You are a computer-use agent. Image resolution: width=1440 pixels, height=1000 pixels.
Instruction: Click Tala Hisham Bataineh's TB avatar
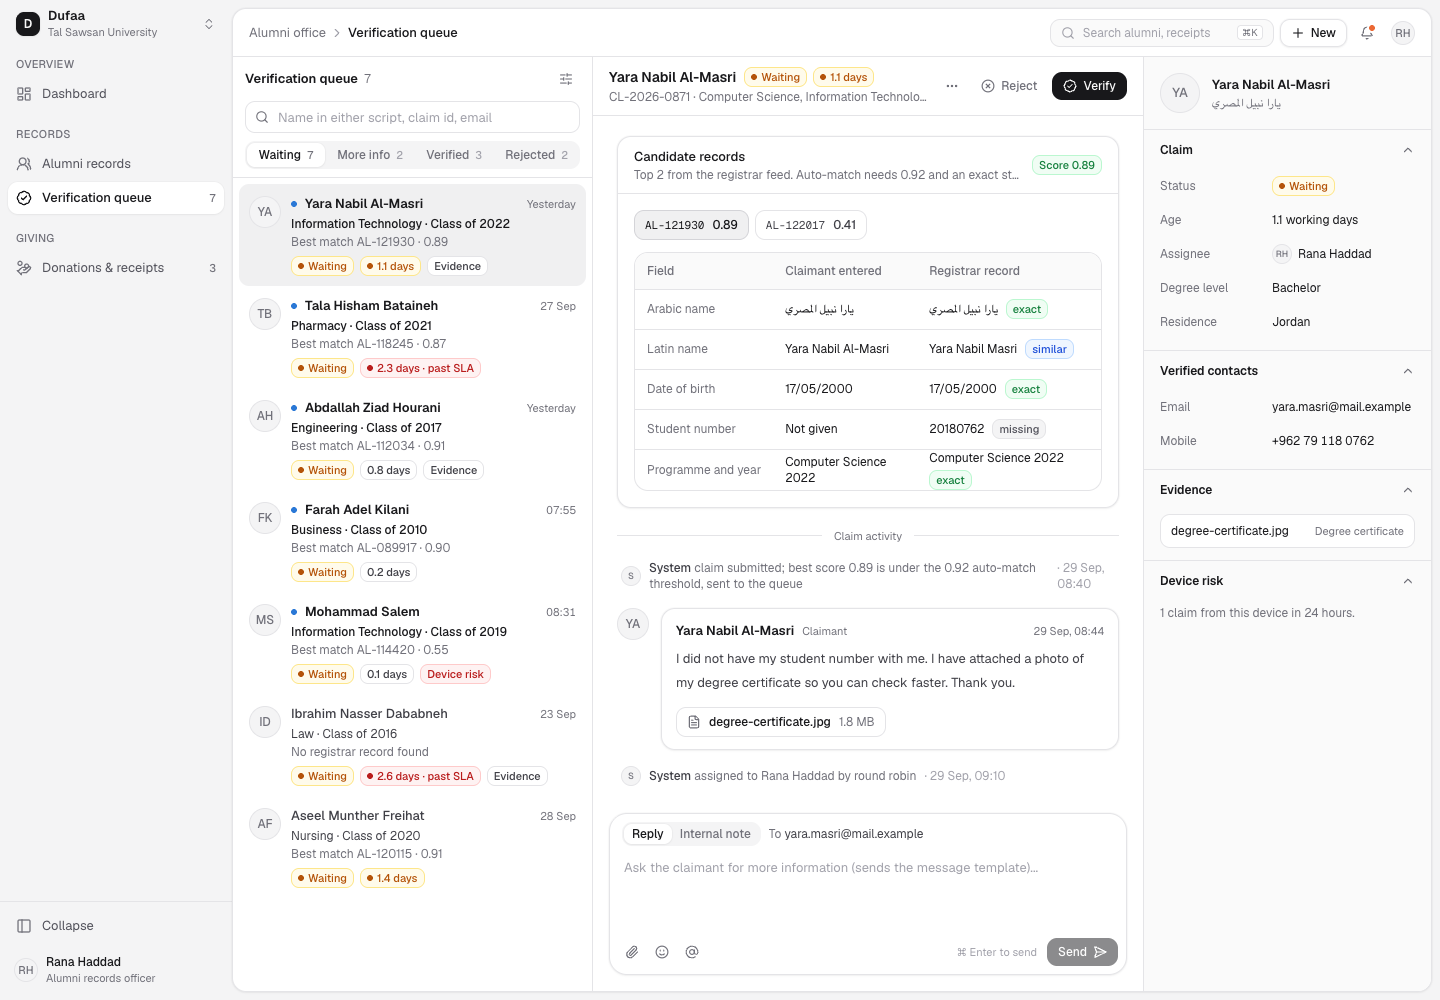click(265, 314)
